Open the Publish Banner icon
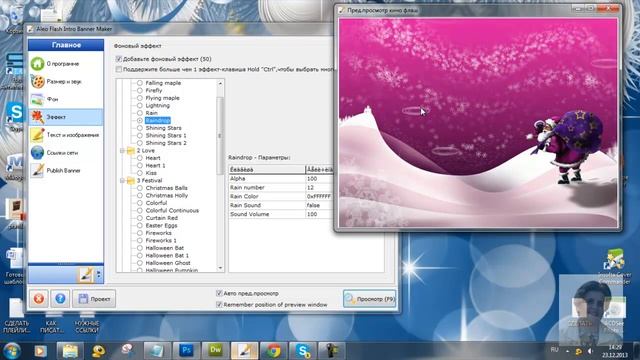The image size is (640, 360). (x=37, y=171)
